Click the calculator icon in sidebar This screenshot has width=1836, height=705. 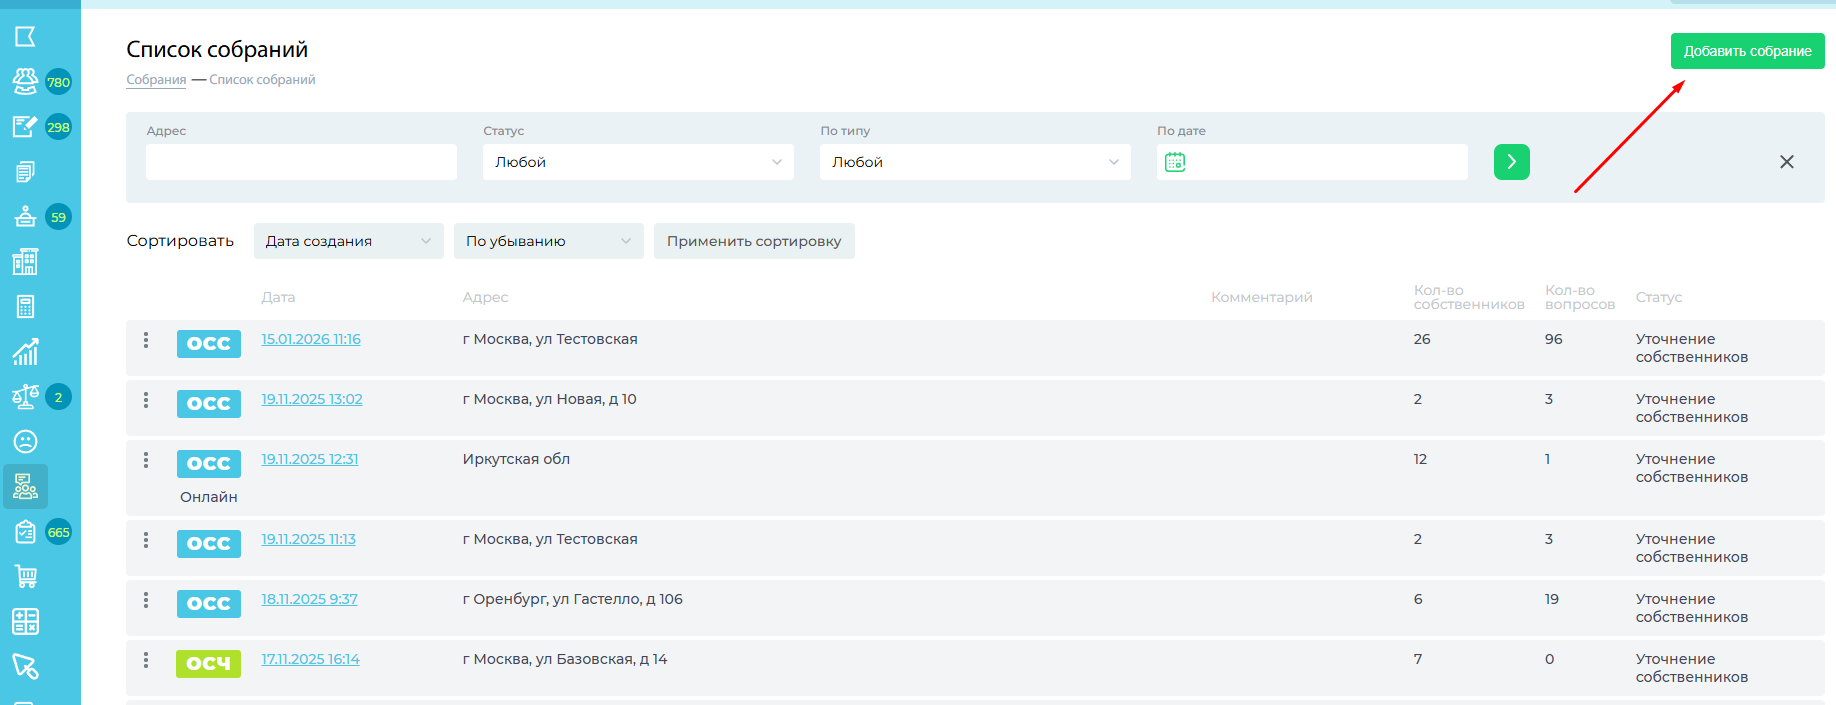25,307
